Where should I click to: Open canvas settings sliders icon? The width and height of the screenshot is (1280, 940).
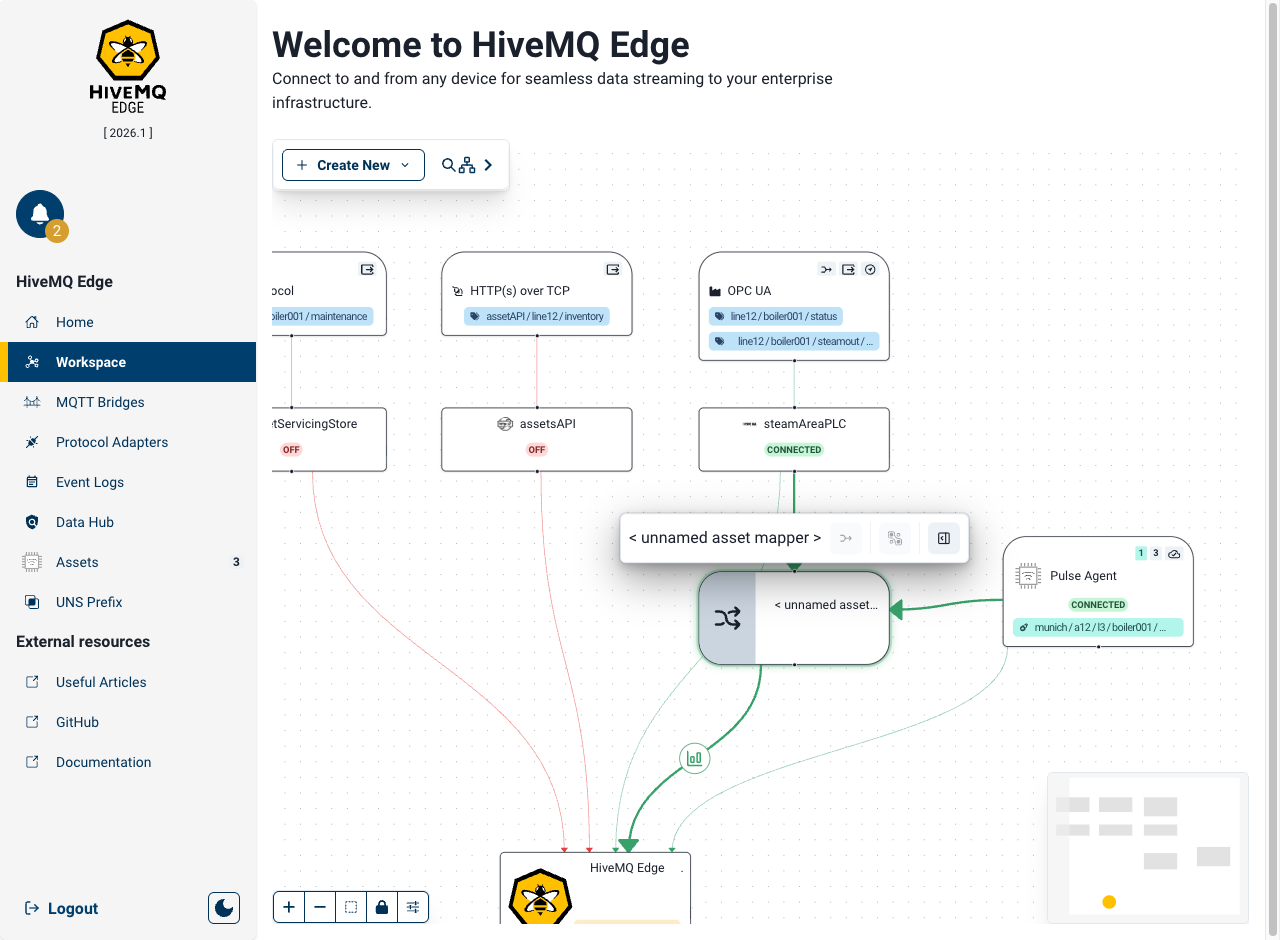pyautogui.click(x=412, y=907)
